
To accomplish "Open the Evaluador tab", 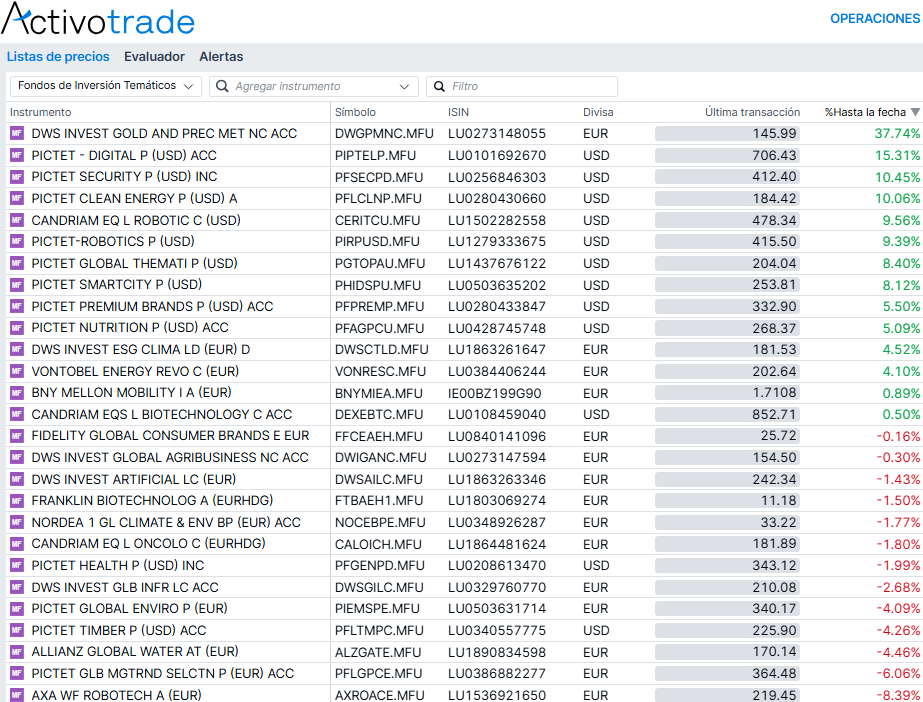I will (154, 56).
